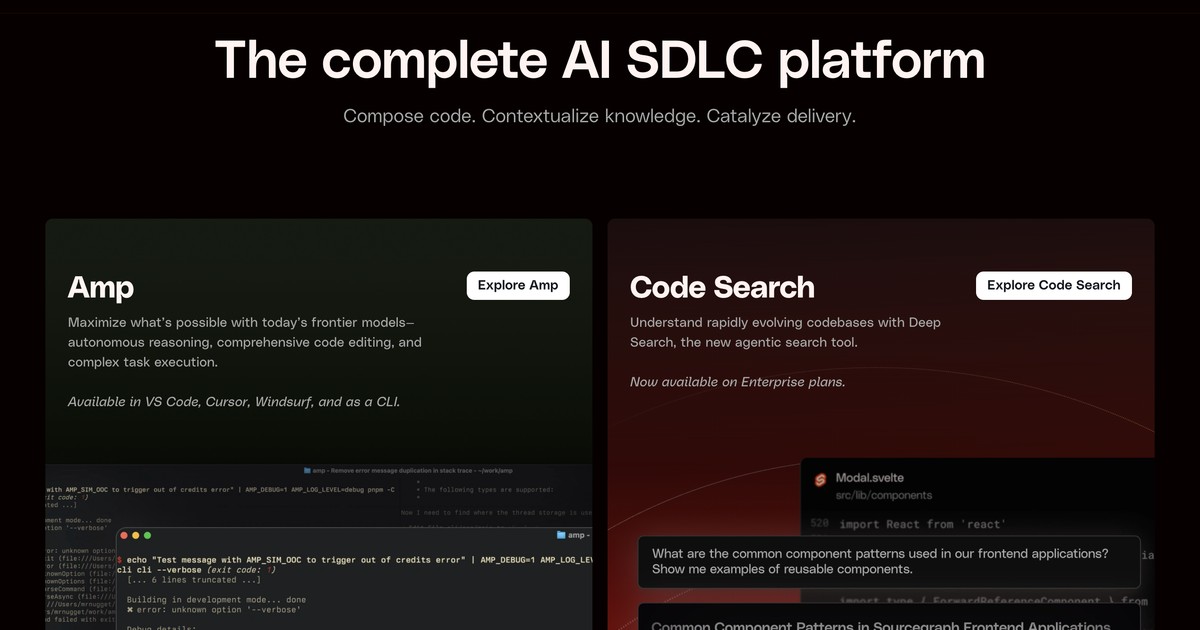Click the 'Modal.svelte' file name

click(x=870, y=478)
